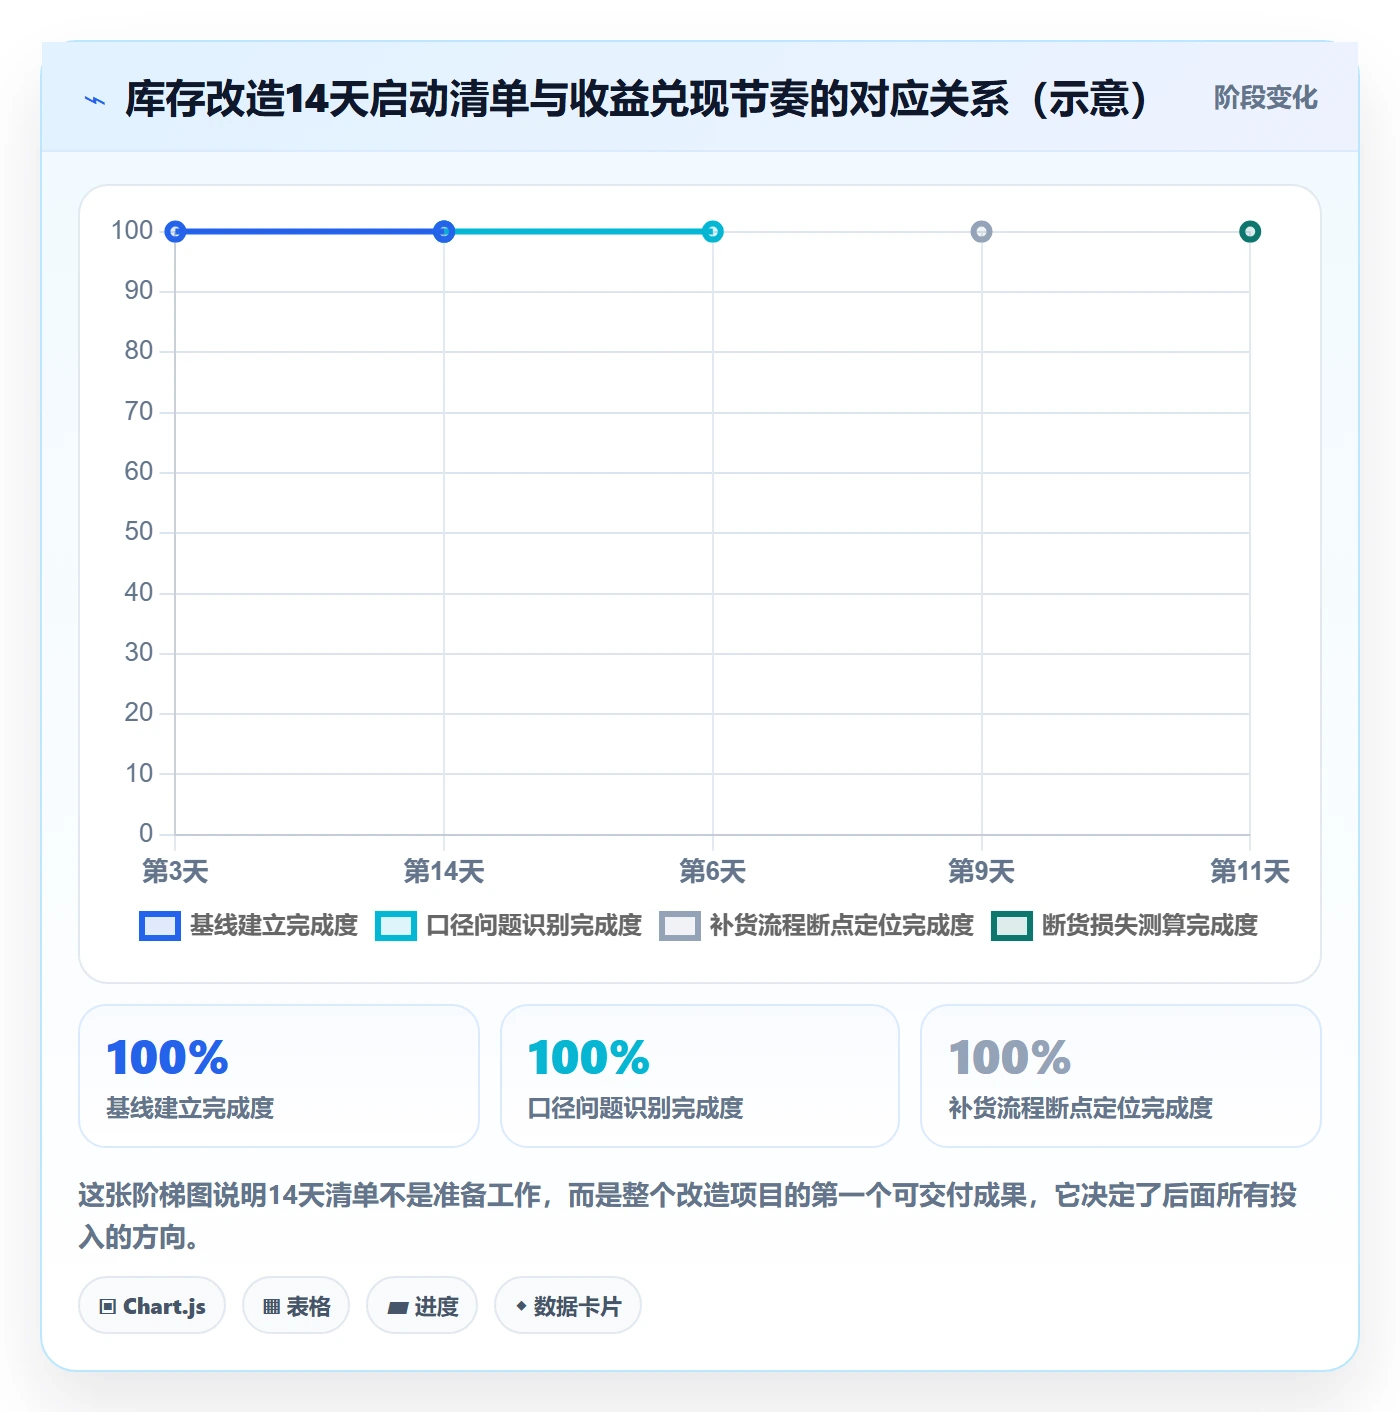The image size is (1400, 1412).
Task: Click the x-axis label 第11天
Action: click(x=1250, y=871)
